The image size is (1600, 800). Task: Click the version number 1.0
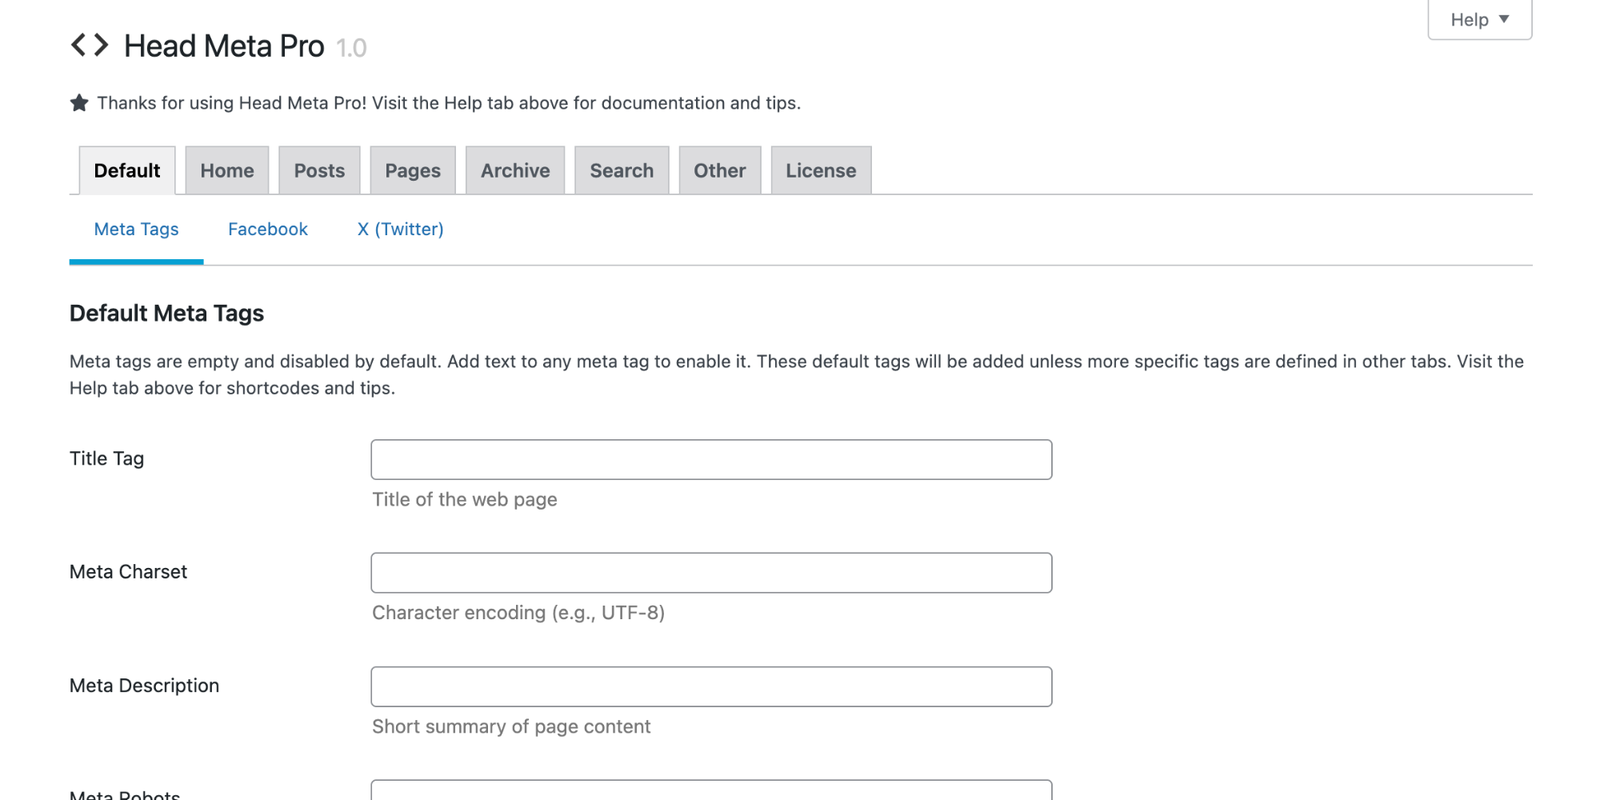point(351,48)
